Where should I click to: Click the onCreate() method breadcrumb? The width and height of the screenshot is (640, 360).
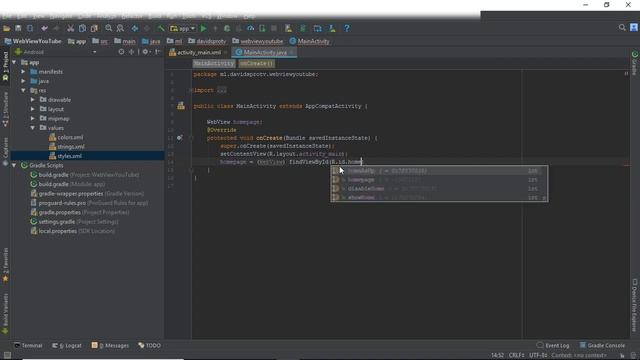click(256, 64)
